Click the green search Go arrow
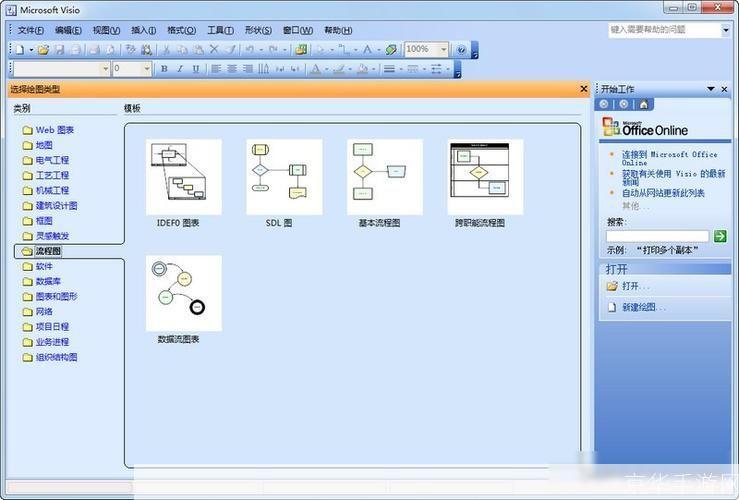This screenshot has height=500, width=739. coord(720,236)
